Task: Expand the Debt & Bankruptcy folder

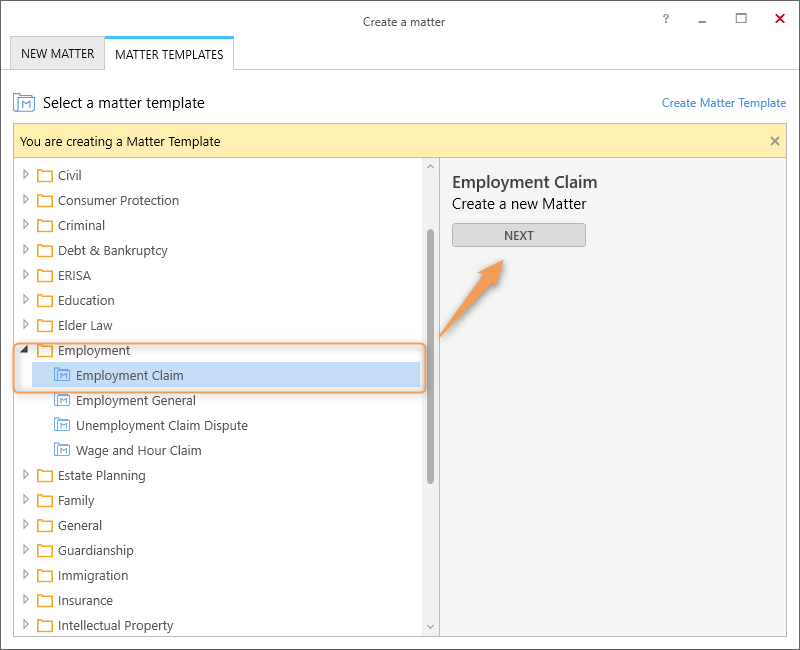Action: (26, 249)
